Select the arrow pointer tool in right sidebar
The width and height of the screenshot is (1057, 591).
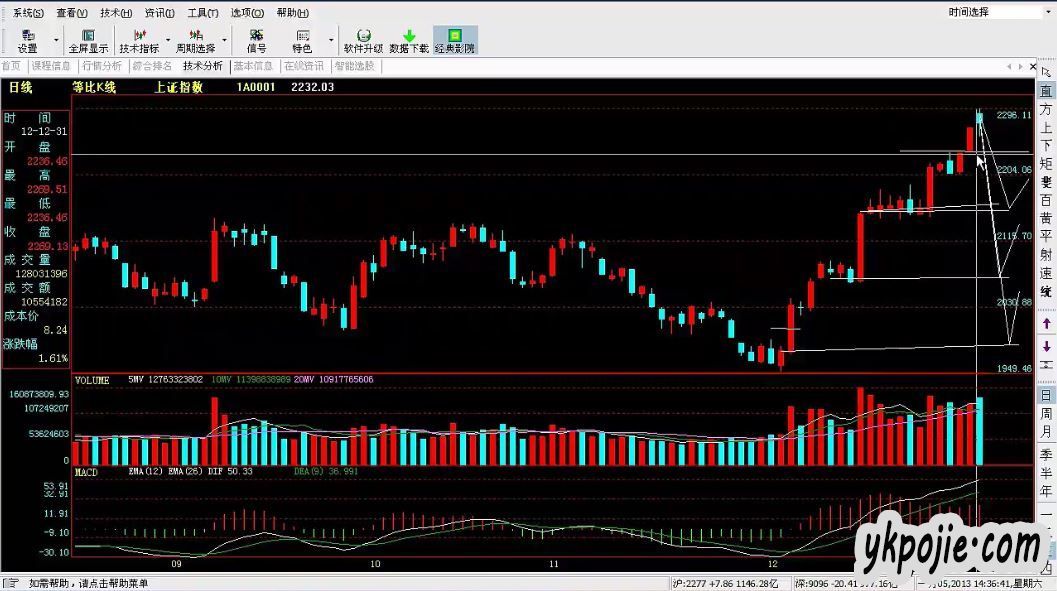pos(1046,71)
